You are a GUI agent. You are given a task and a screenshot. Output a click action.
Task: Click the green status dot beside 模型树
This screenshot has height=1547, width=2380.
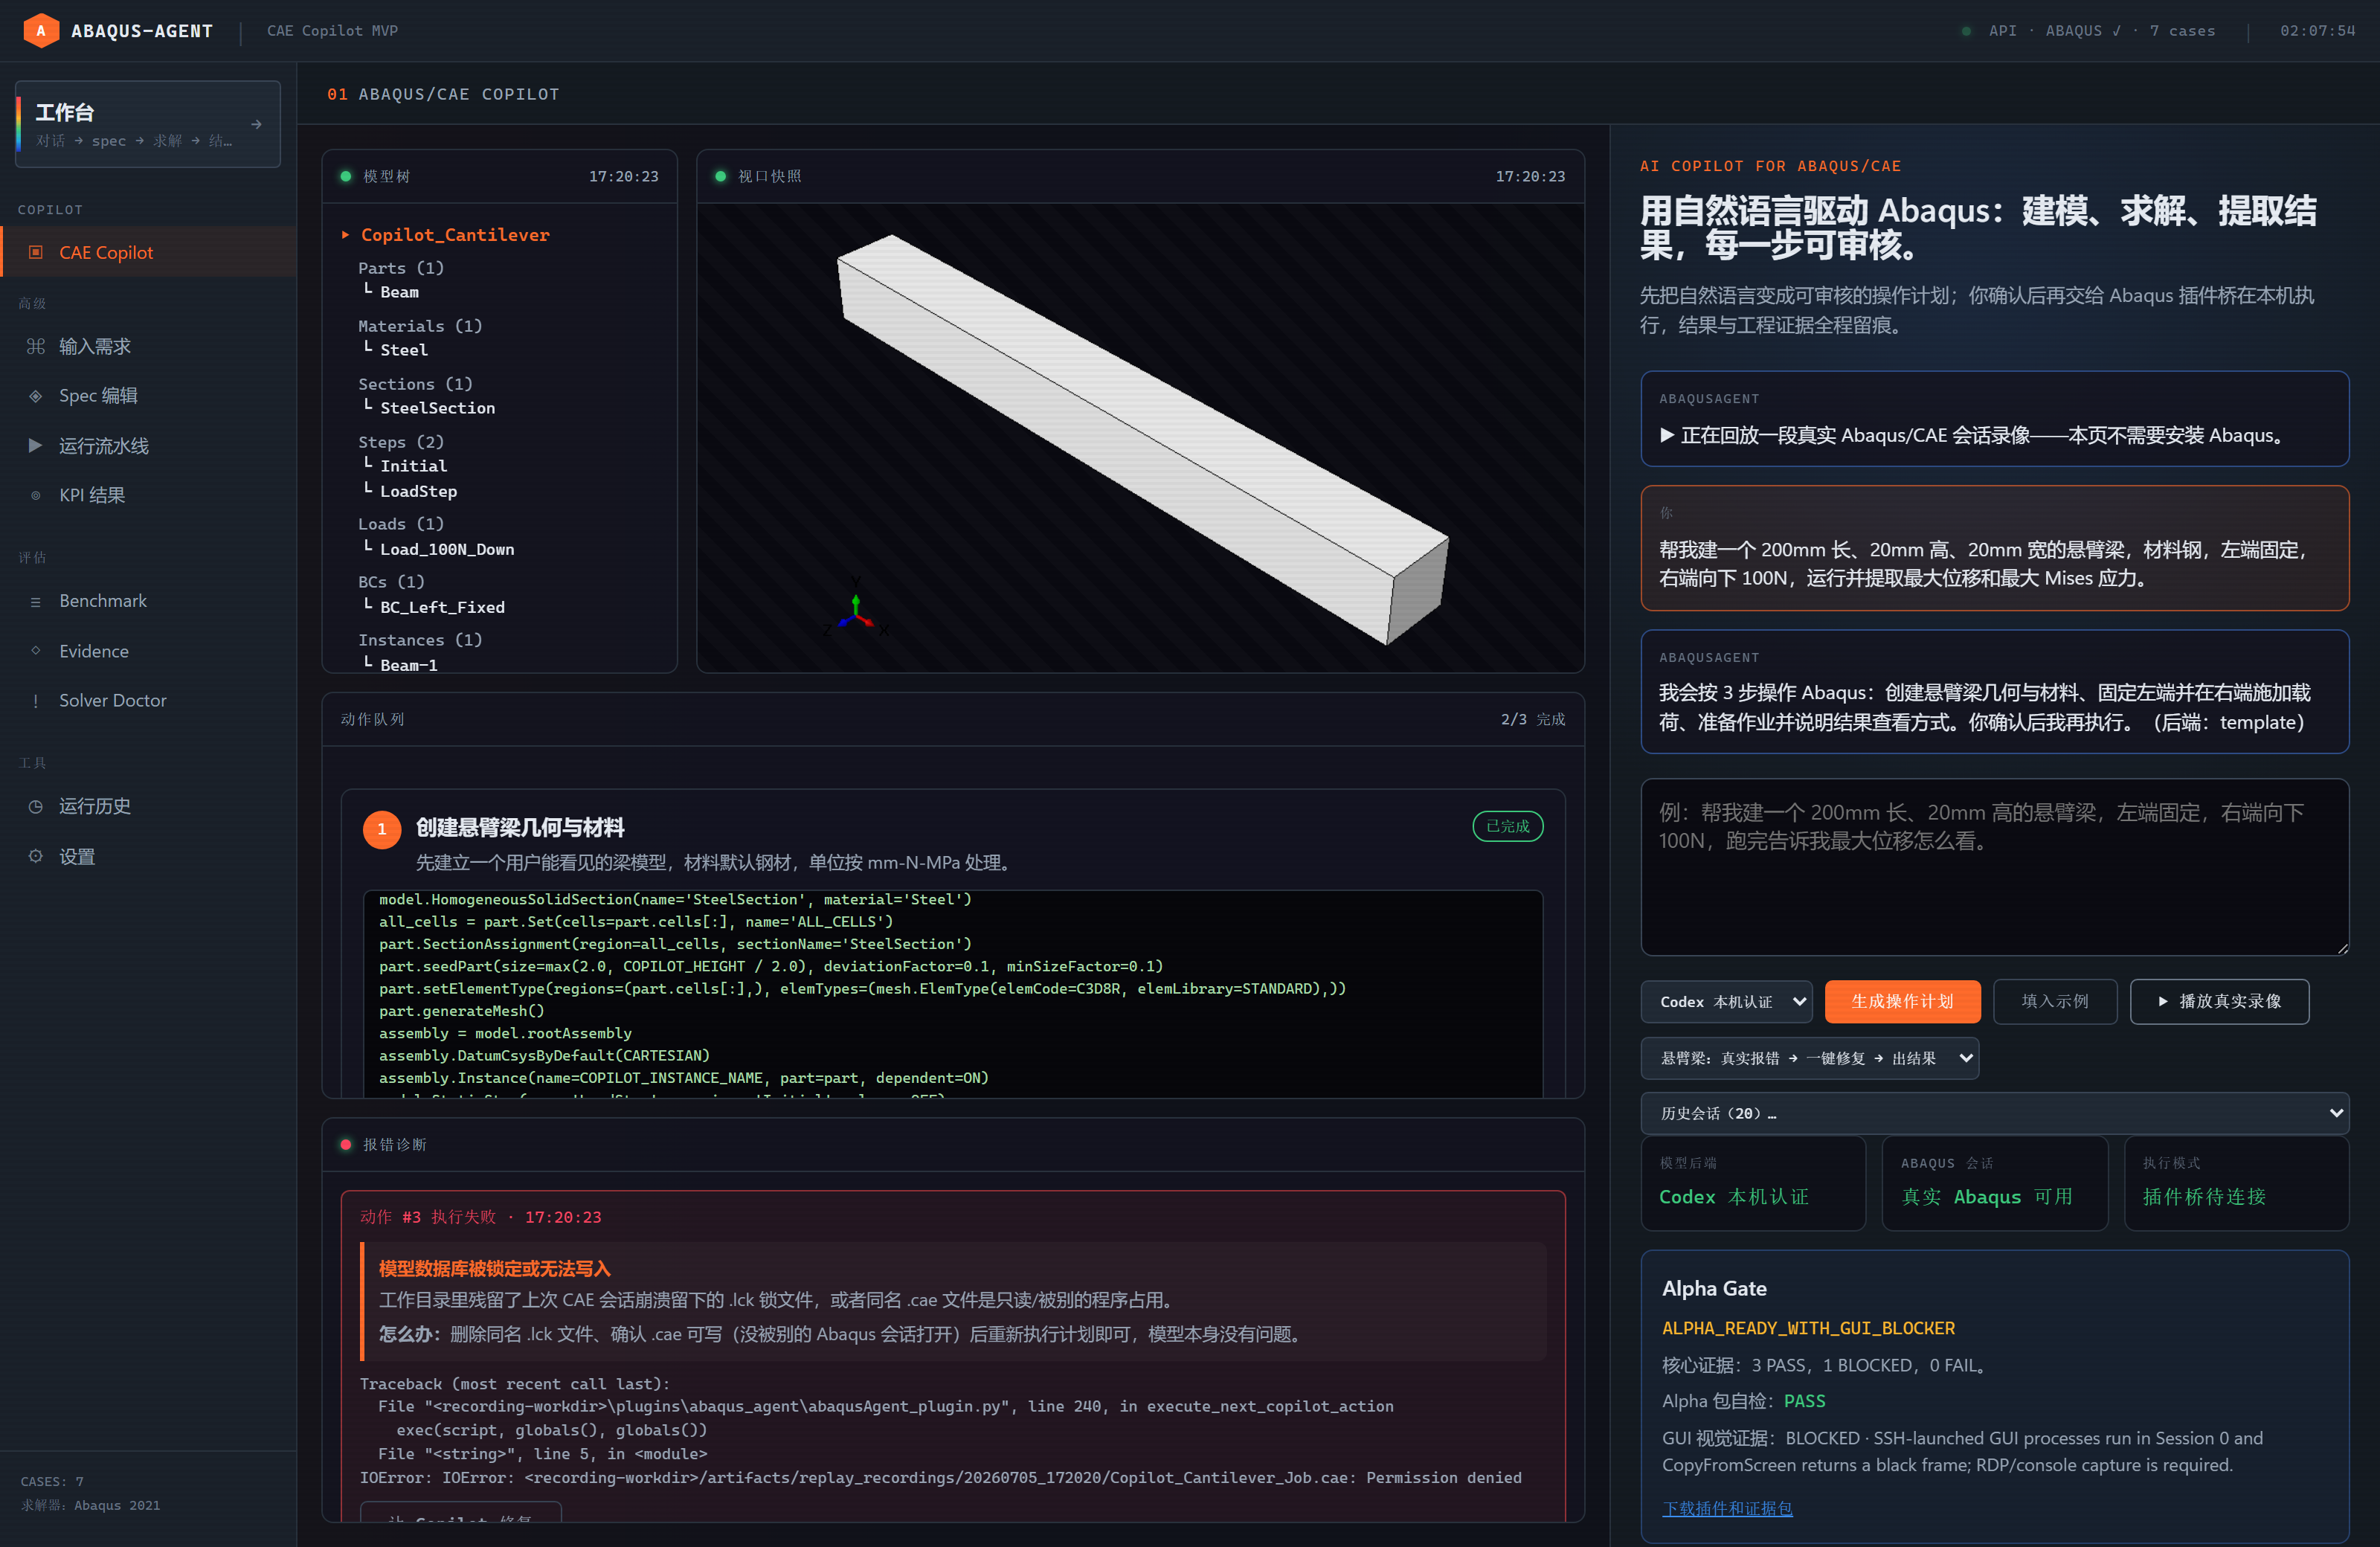click(x=346, y=176)
